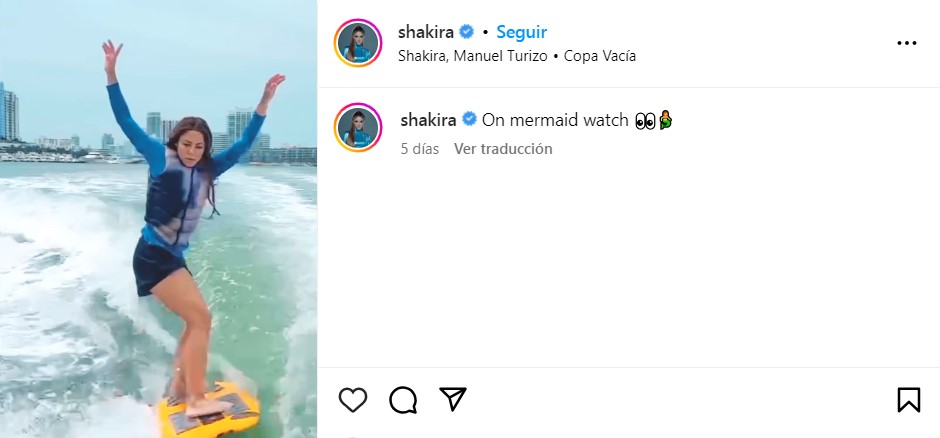
Task: Click verified badge in the caption line
Action: [x=469, y=119]
